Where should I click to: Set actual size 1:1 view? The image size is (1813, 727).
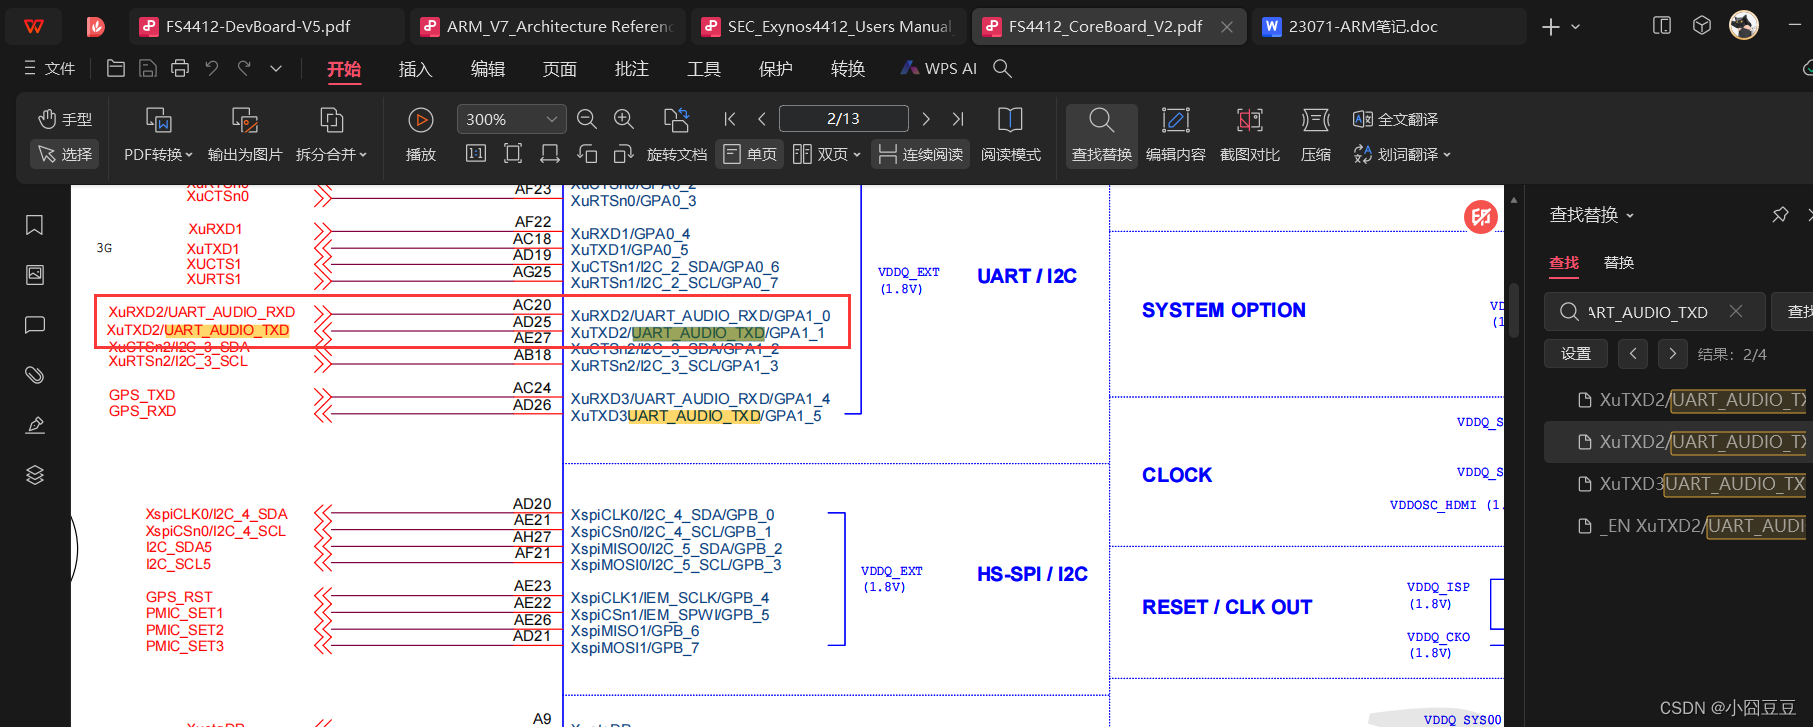(x=476, y=154)
